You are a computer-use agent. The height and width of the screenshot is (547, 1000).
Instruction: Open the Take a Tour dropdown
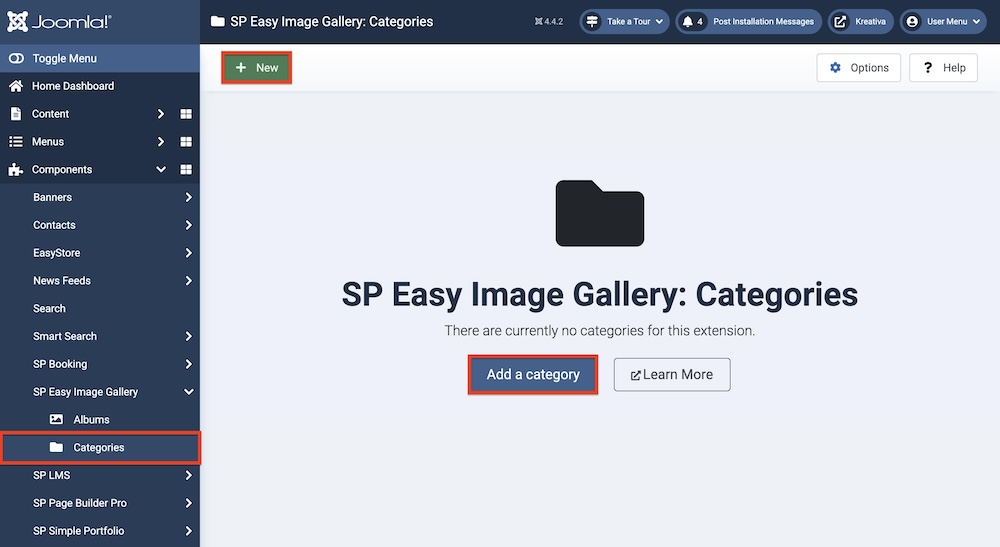624,22
